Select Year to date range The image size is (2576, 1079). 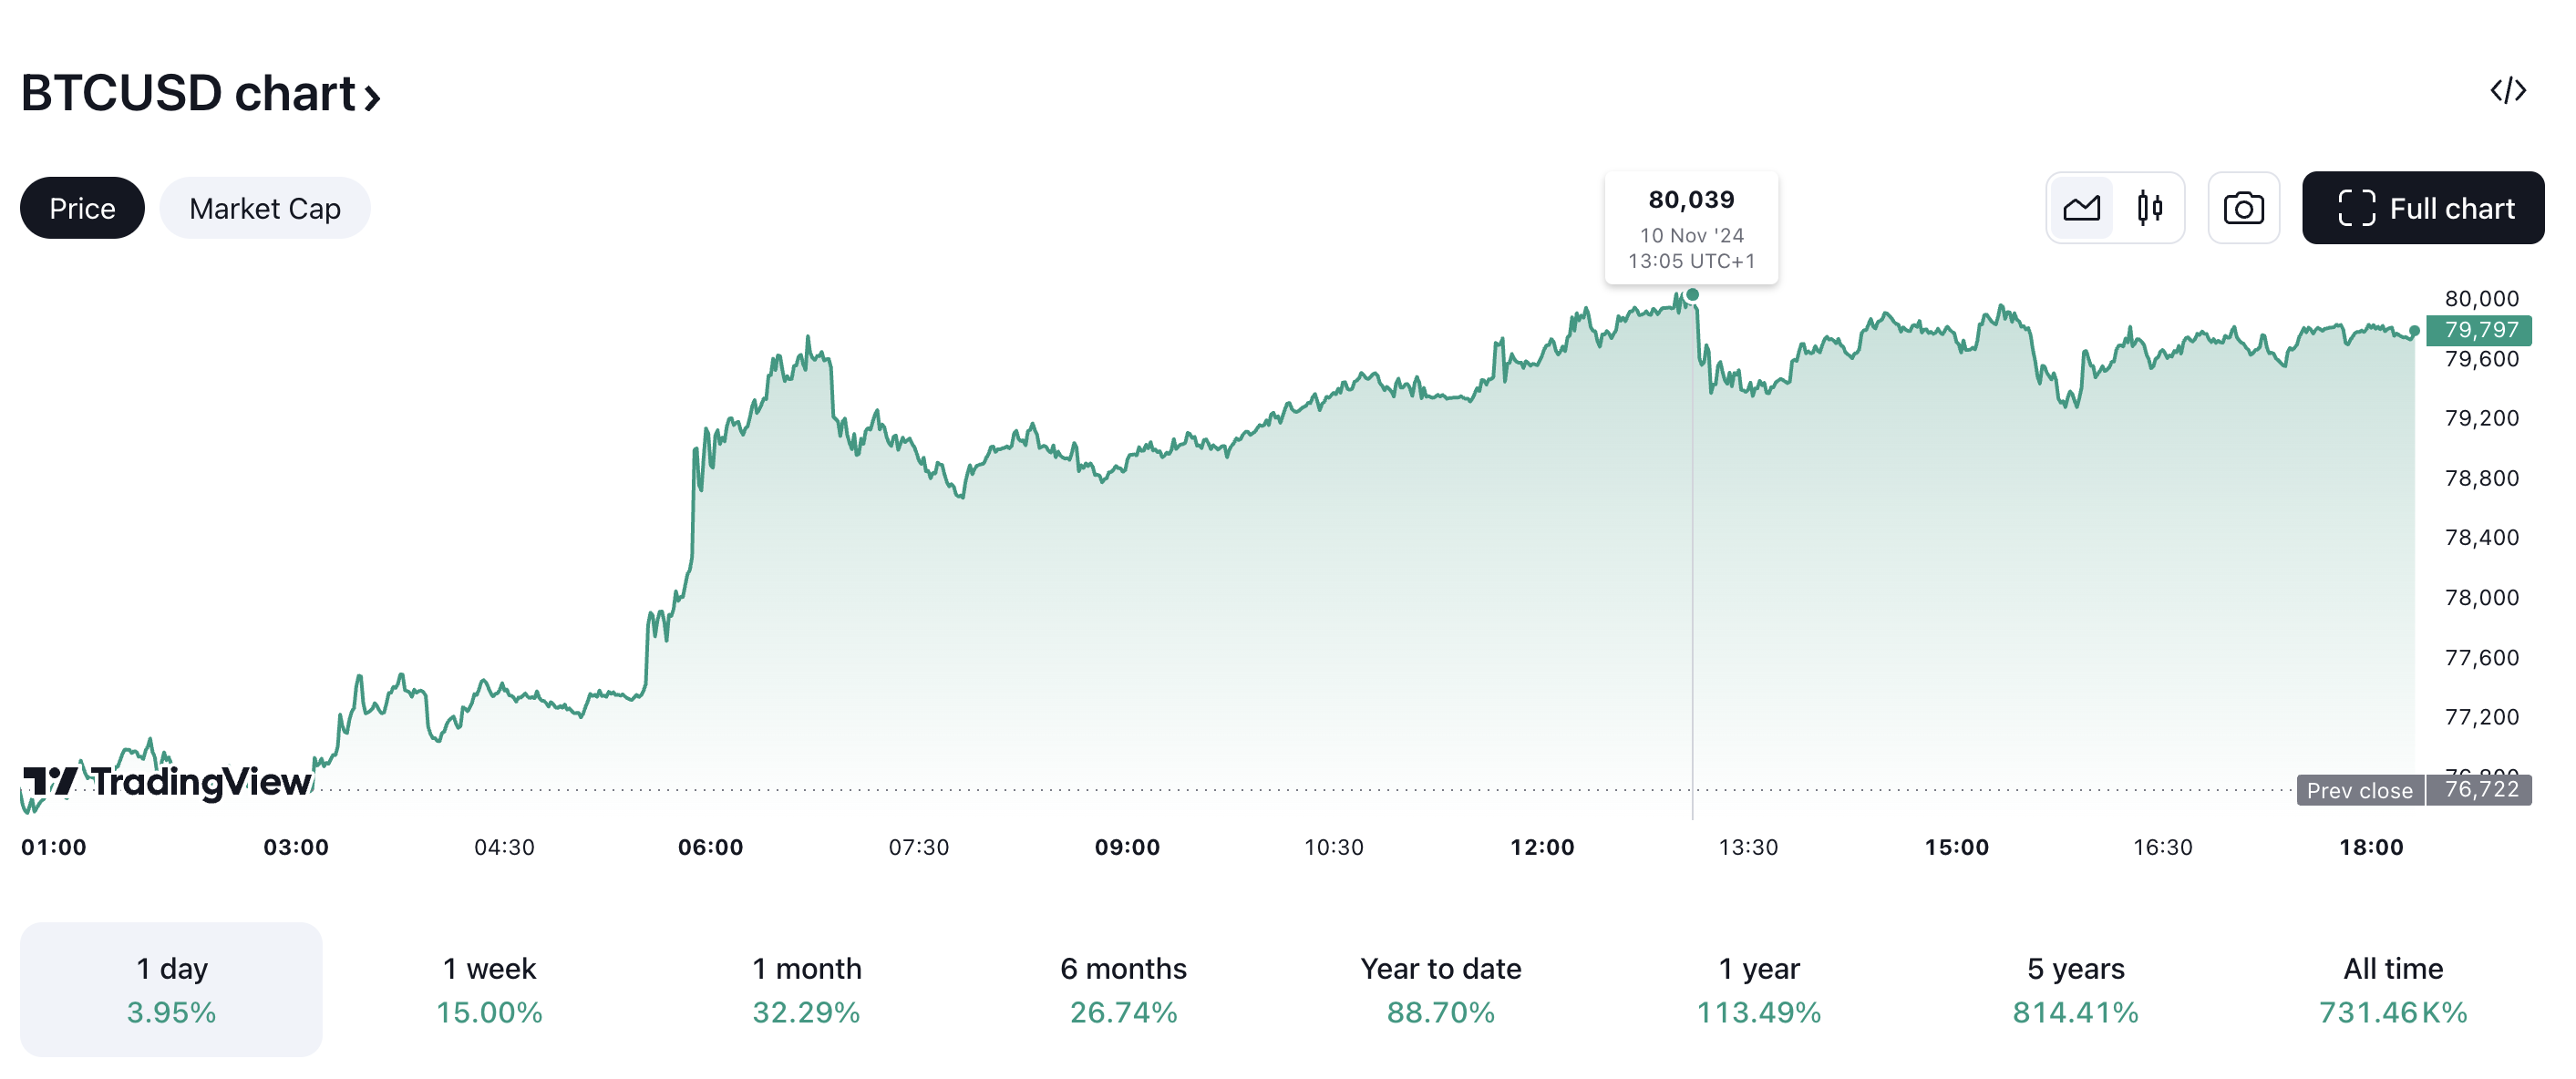1440,989
